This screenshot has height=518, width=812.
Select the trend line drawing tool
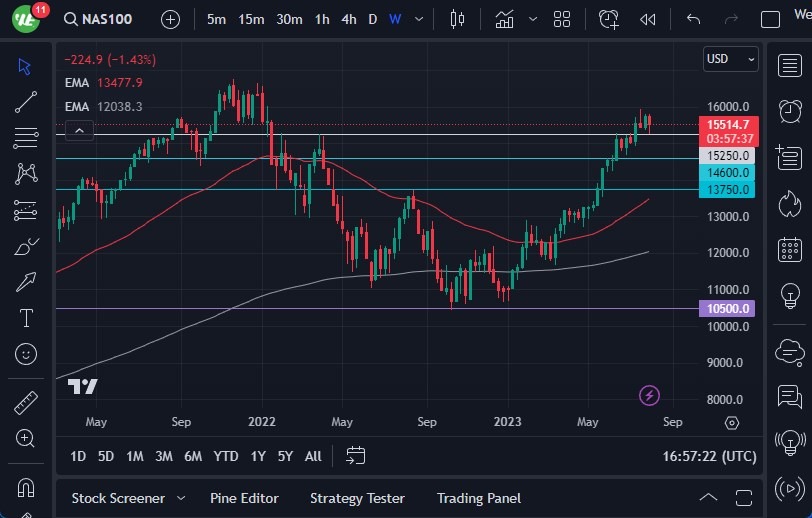click(26, 101)
